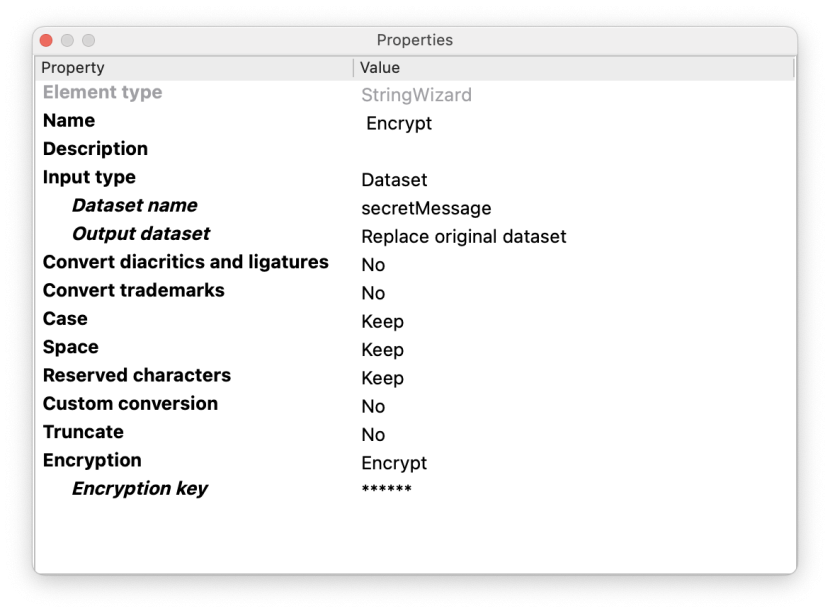Image resolution: width=830 pixels, height=613 pixels.
Task: Click the masked Encryption key field
Action: coord(386,491)
